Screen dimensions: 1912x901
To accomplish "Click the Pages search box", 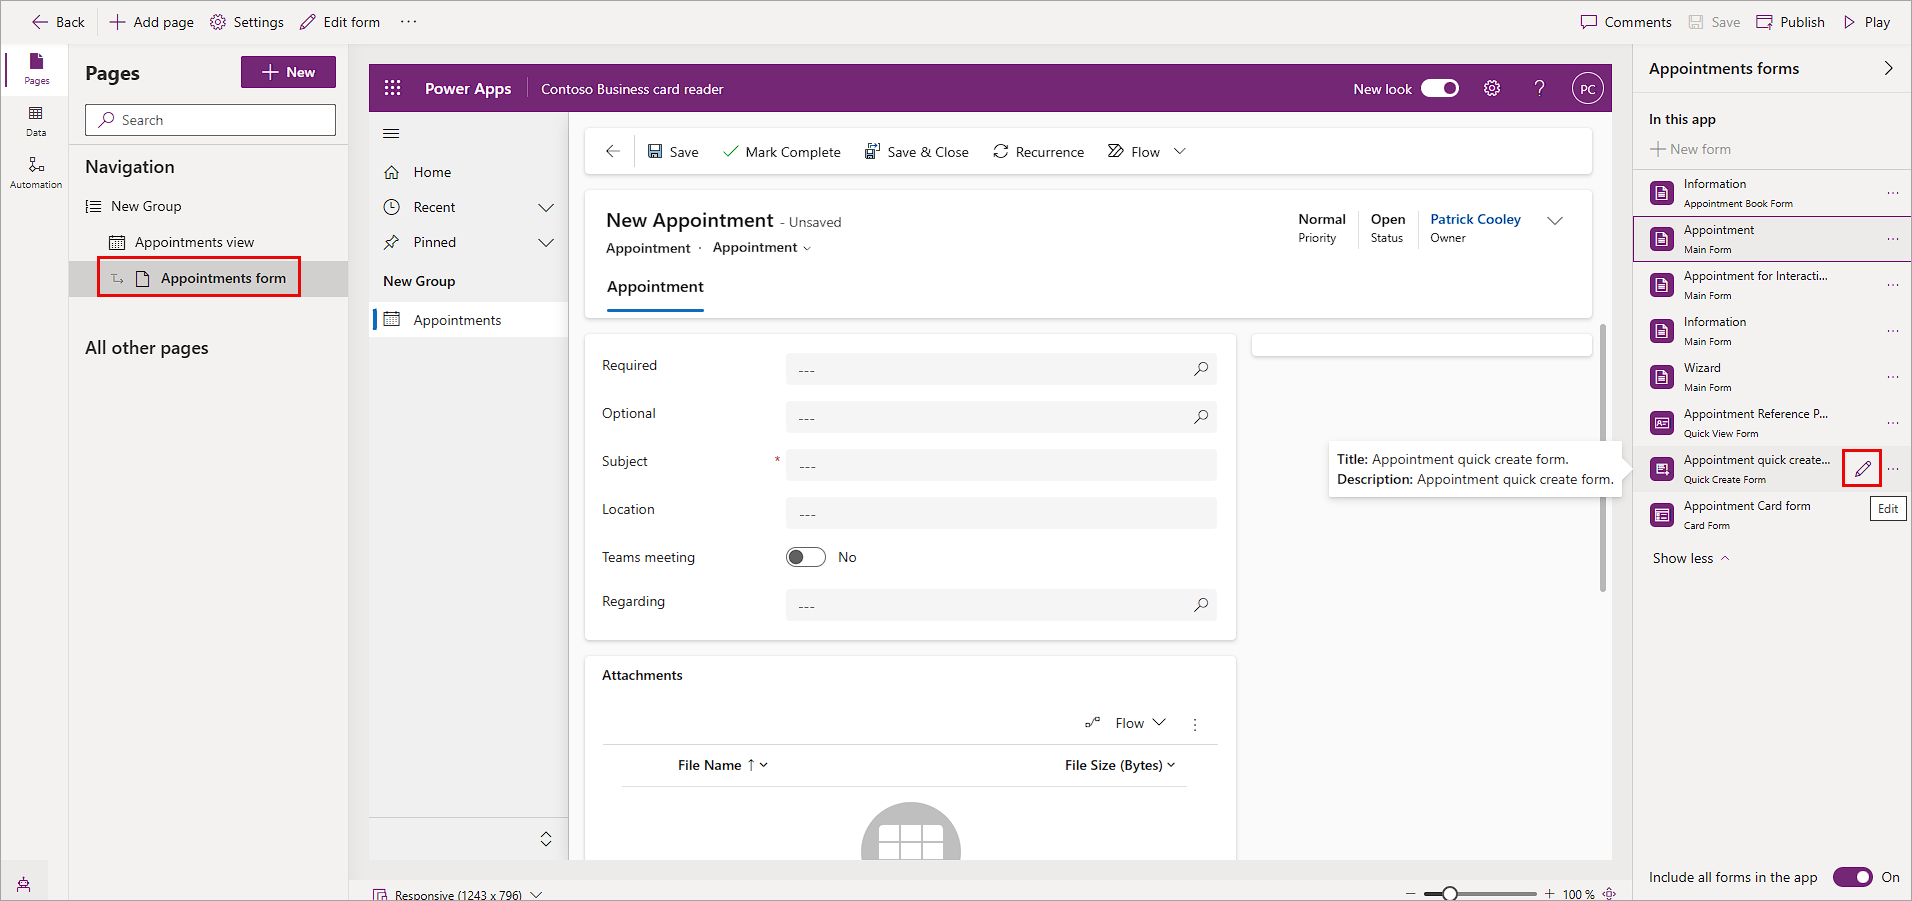I will tap(210, 120).
